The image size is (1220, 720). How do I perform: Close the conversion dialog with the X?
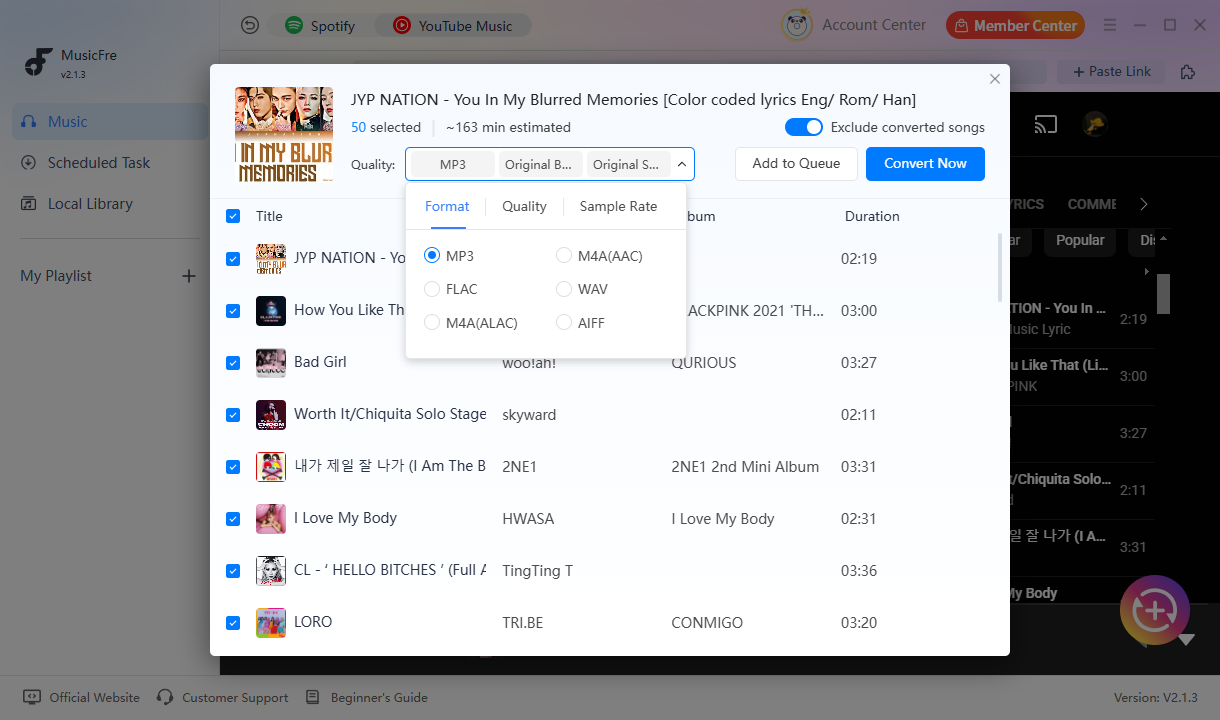(994, 79)
